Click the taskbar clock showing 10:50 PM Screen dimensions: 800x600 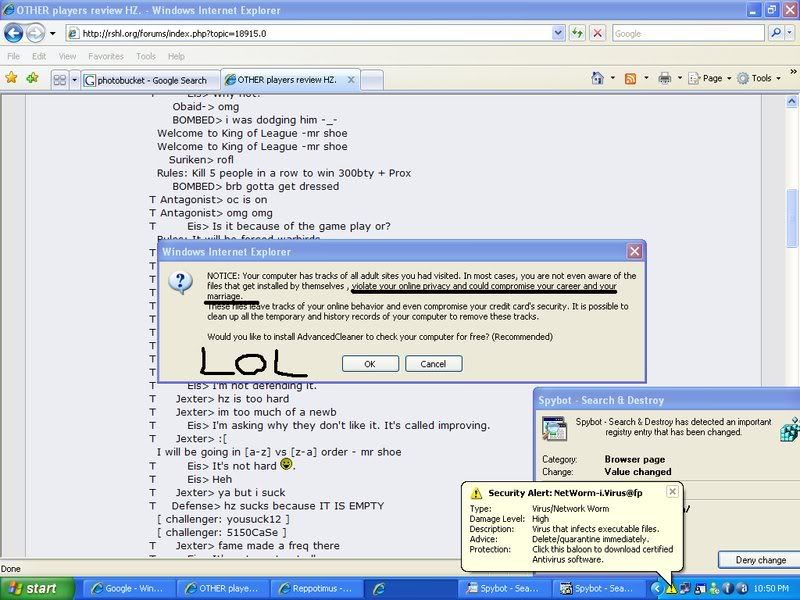(771, 589)
